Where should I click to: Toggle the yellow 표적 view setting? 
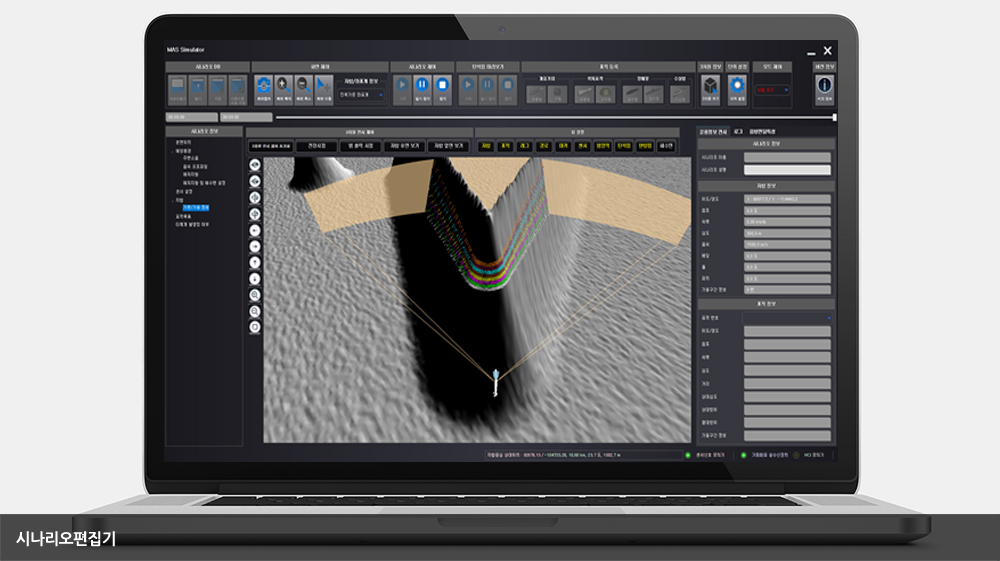click(x=505, y=146)
